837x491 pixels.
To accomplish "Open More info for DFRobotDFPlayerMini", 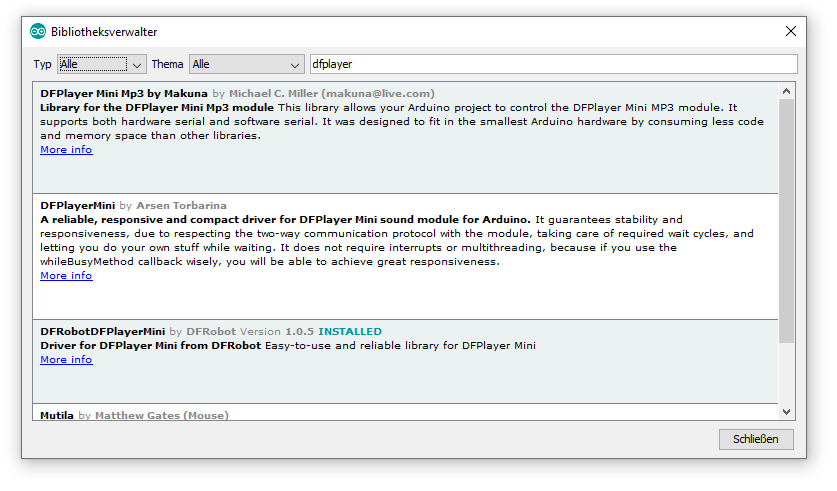I will [66, 360].
